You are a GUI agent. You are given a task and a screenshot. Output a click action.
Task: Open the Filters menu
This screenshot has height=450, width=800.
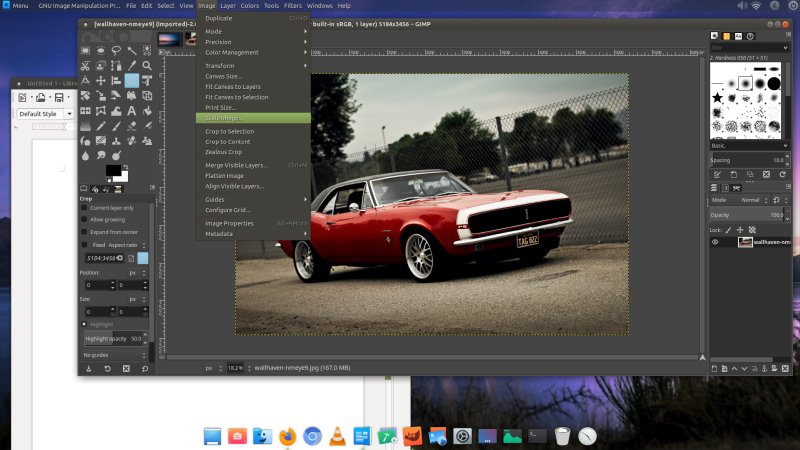(x=293, y=6)
